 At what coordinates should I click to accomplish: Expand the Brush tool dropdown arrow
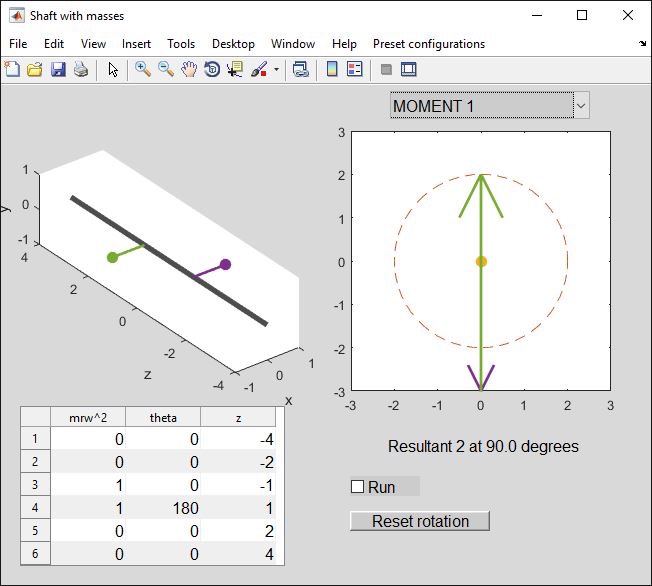(276, 70)
